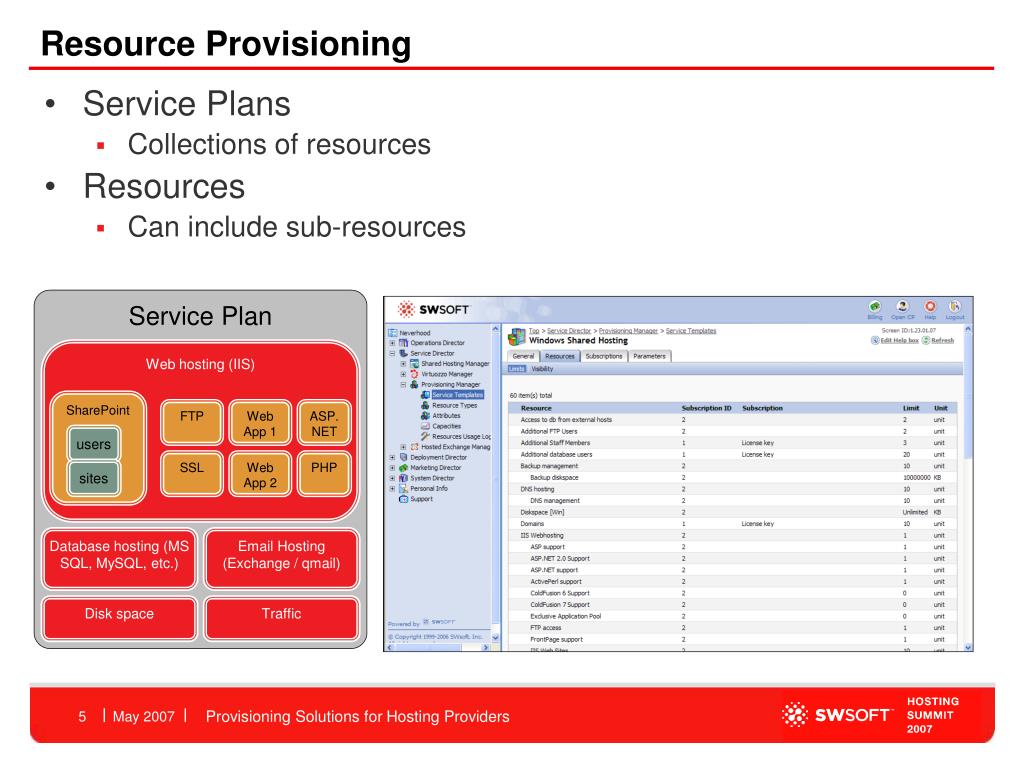Click the Hosted Exchange Manager icon
This screenshot has height=768, width=1024.
coord(414,447)
